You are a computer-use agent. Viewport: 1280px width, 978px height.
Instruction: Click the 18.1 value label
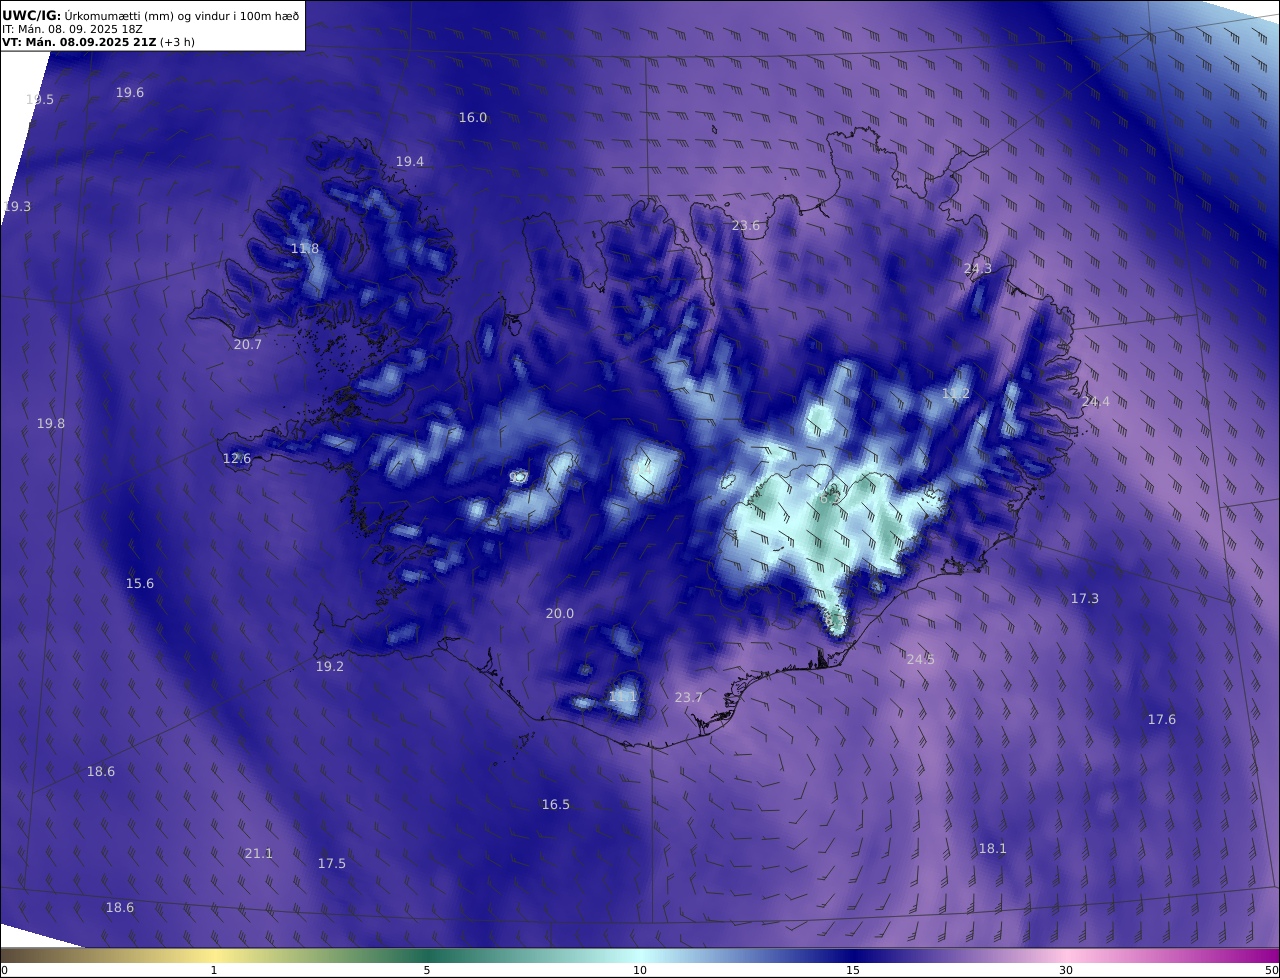(x=993, y=849)
